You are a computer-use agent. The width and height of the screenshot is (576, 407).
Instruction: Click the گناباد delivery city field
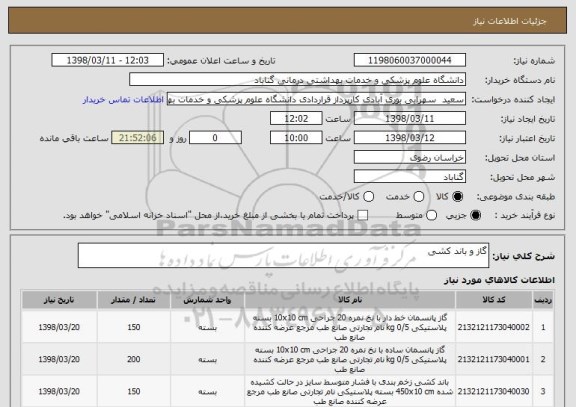[x=410, y=177]
